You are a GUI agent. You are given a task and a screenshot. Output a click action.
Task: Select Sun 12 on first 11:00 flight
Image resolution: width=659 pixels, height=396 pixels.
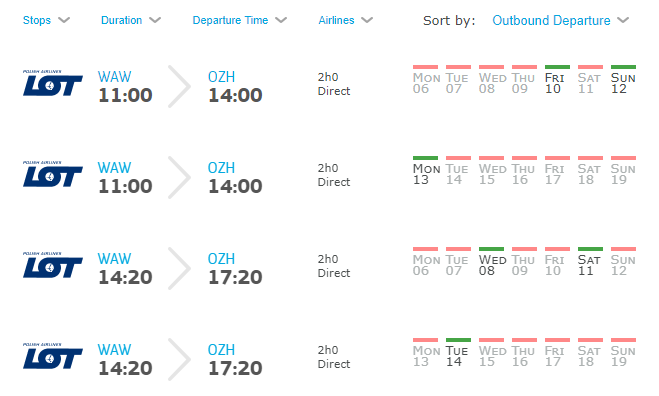point(623,80)
